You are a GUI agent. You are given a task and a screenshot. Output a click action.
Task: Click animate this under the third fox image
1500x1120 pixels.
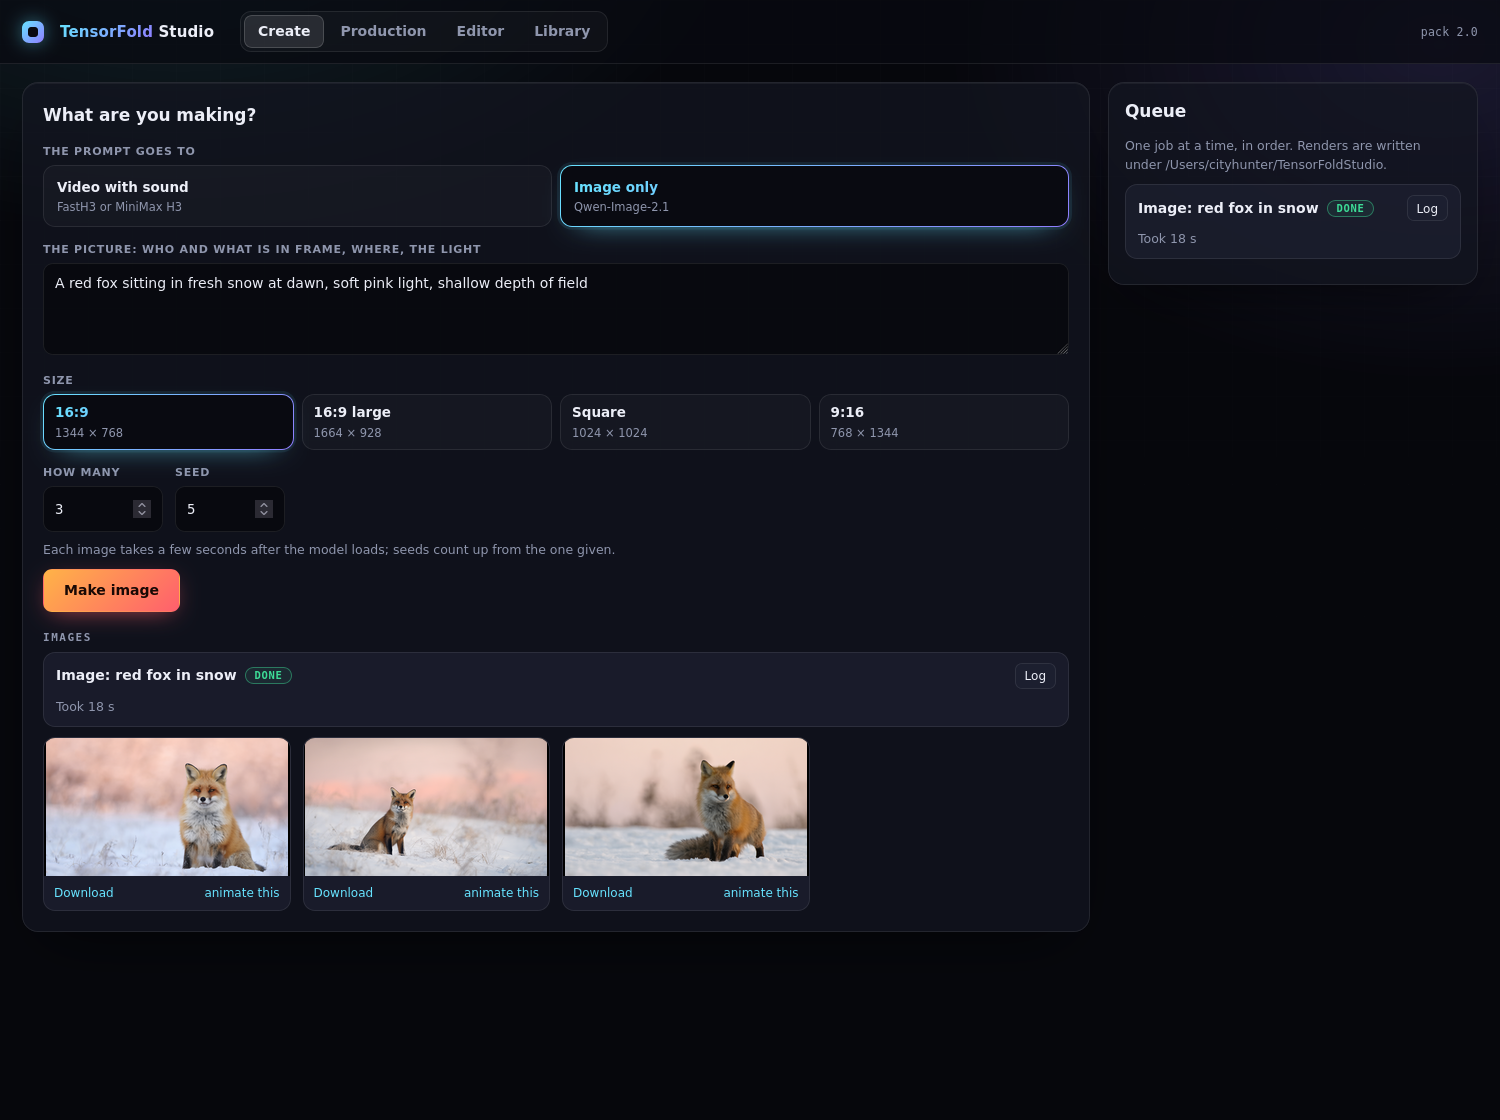click(761, 893)
